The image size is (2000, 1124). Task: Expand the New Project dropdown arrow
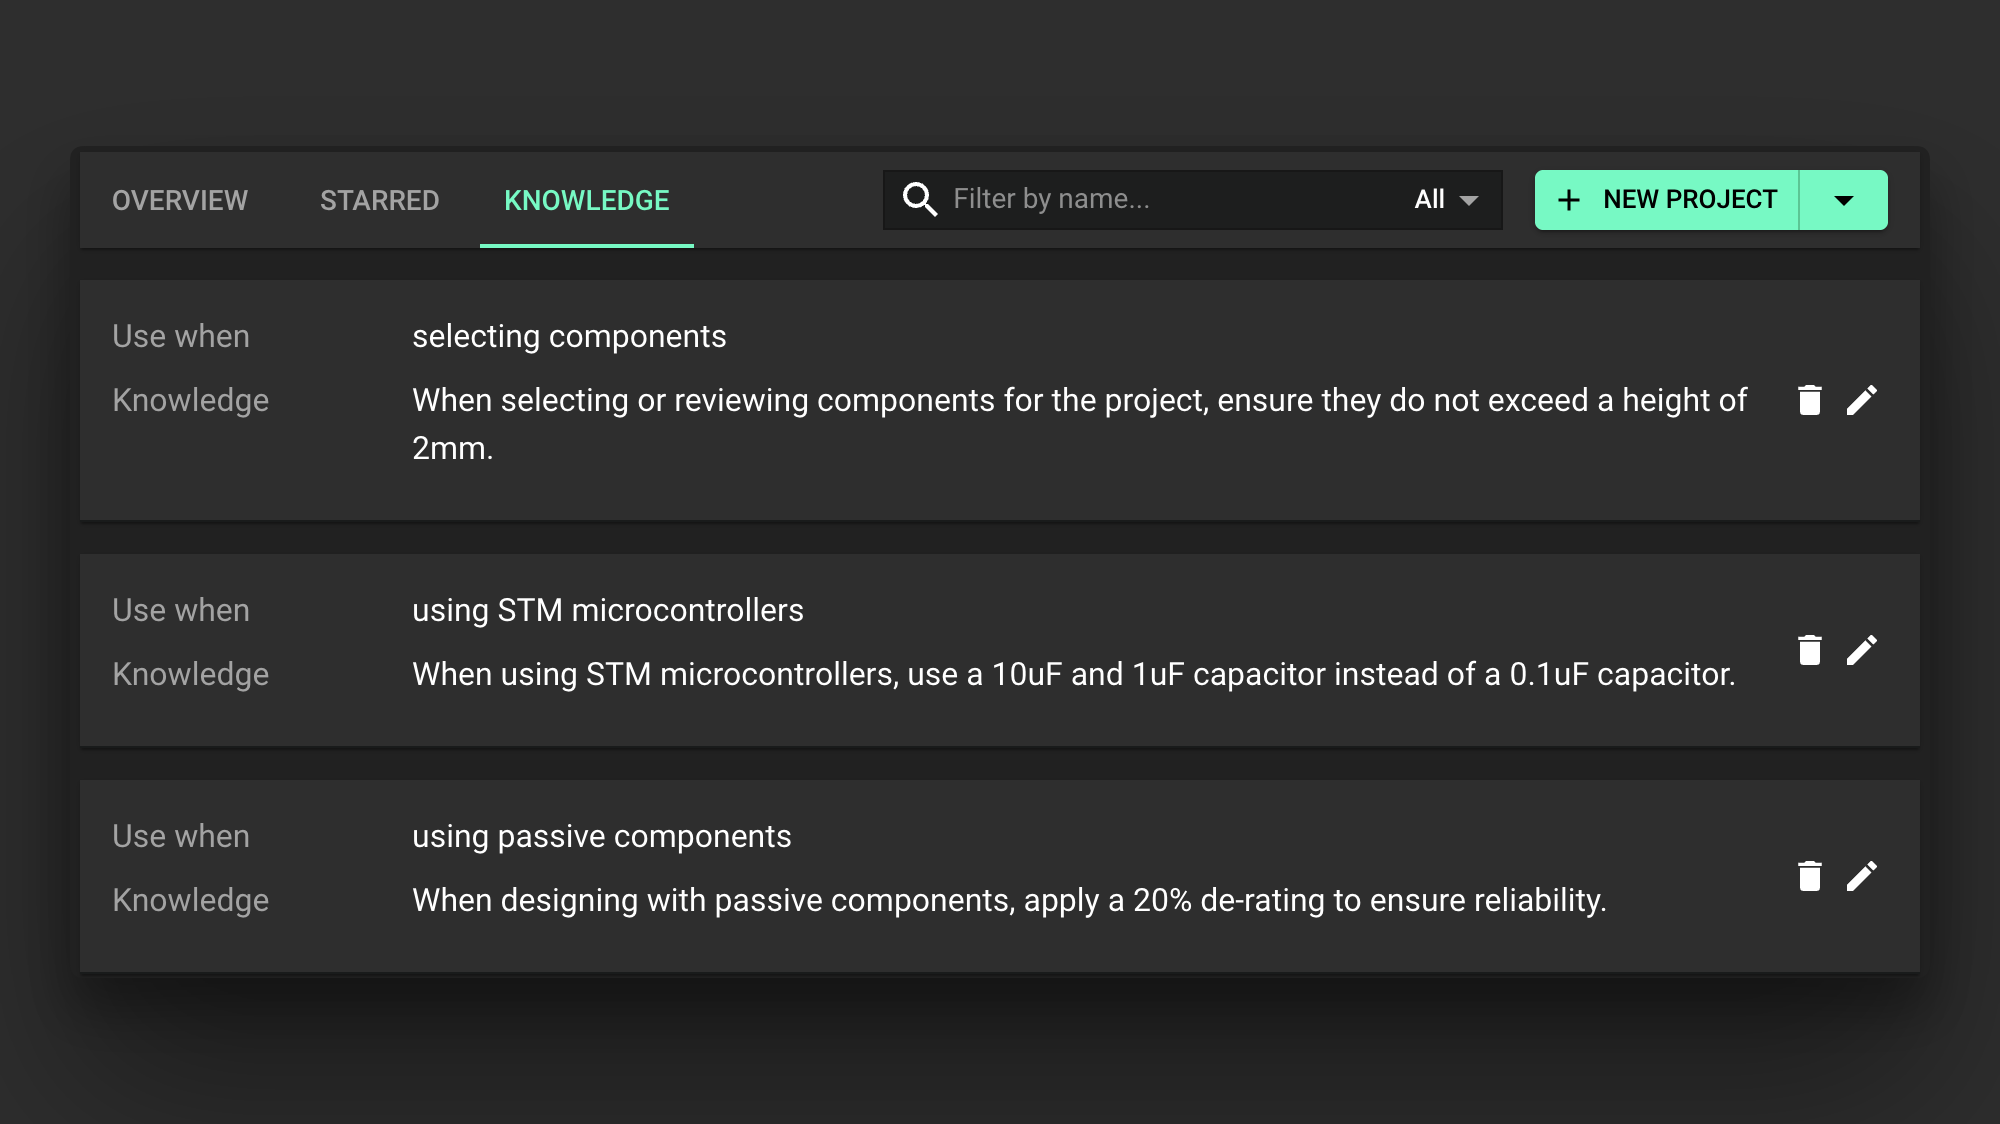pyautogui.click(x=1844, y=200)
